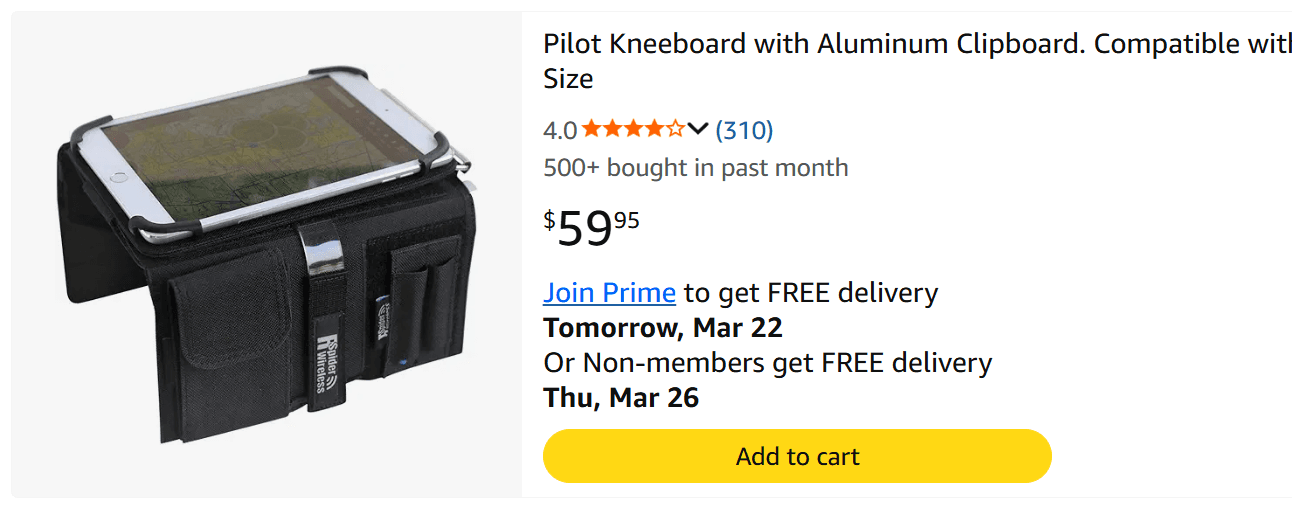Open the 310 customer reviews link

click(x=744, y=130)
